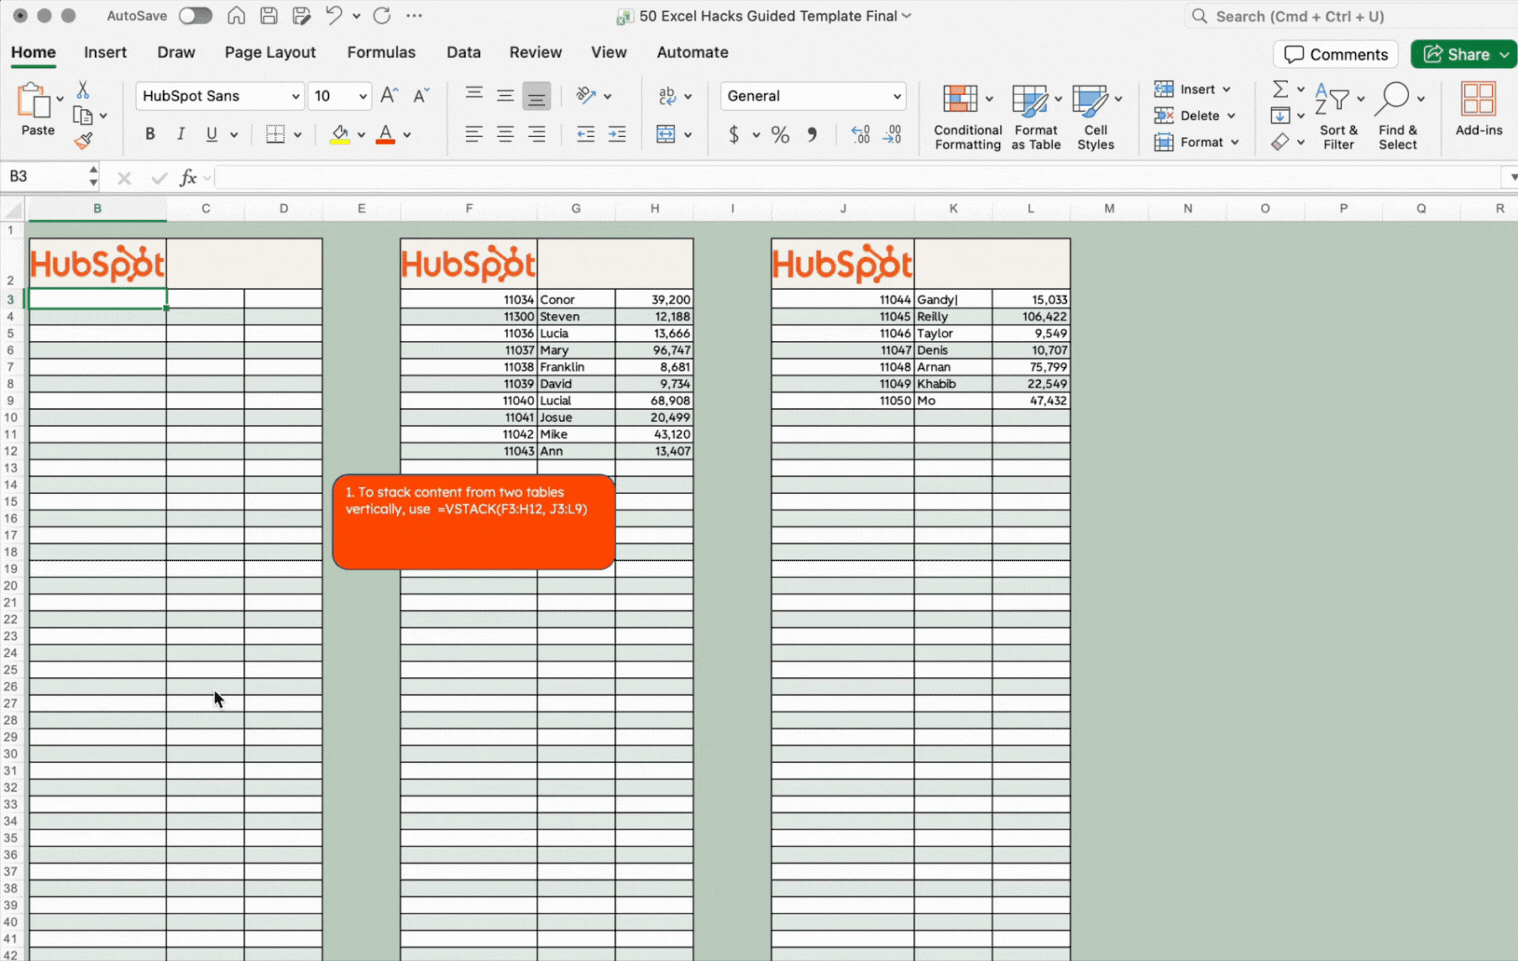Open the Page Layout tab
Screen dimensions: 1518x961
(x=270, y=52)
